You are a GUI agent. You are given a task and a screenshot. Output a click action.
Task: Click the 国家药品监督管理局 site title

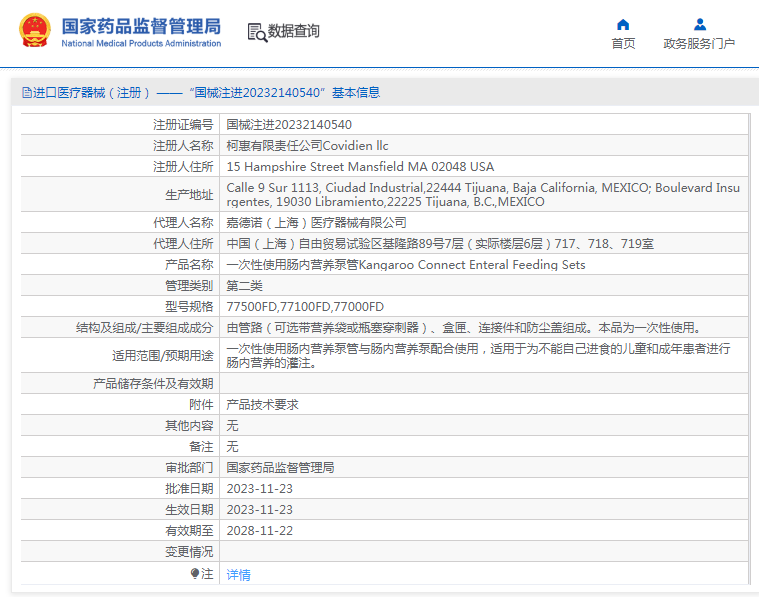click(141, 26)
